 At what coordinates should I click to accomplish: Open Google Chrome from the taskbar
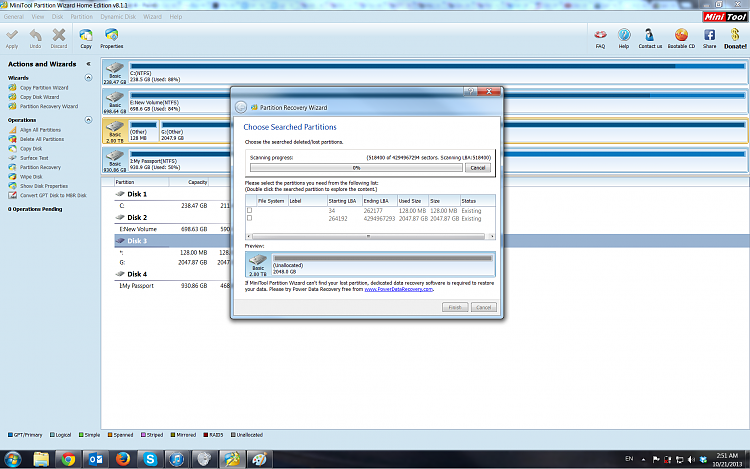coord(68,459)
